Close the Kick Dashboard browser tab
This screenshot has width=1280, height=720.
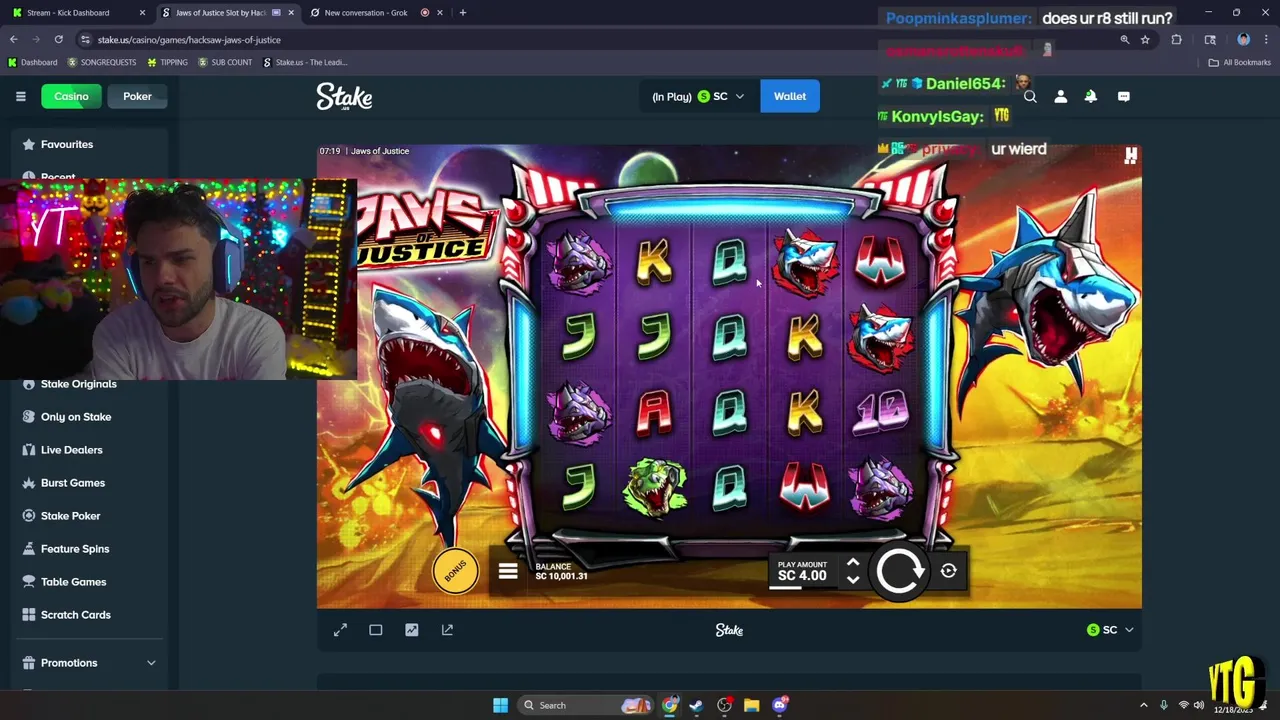tap(142, 13)
